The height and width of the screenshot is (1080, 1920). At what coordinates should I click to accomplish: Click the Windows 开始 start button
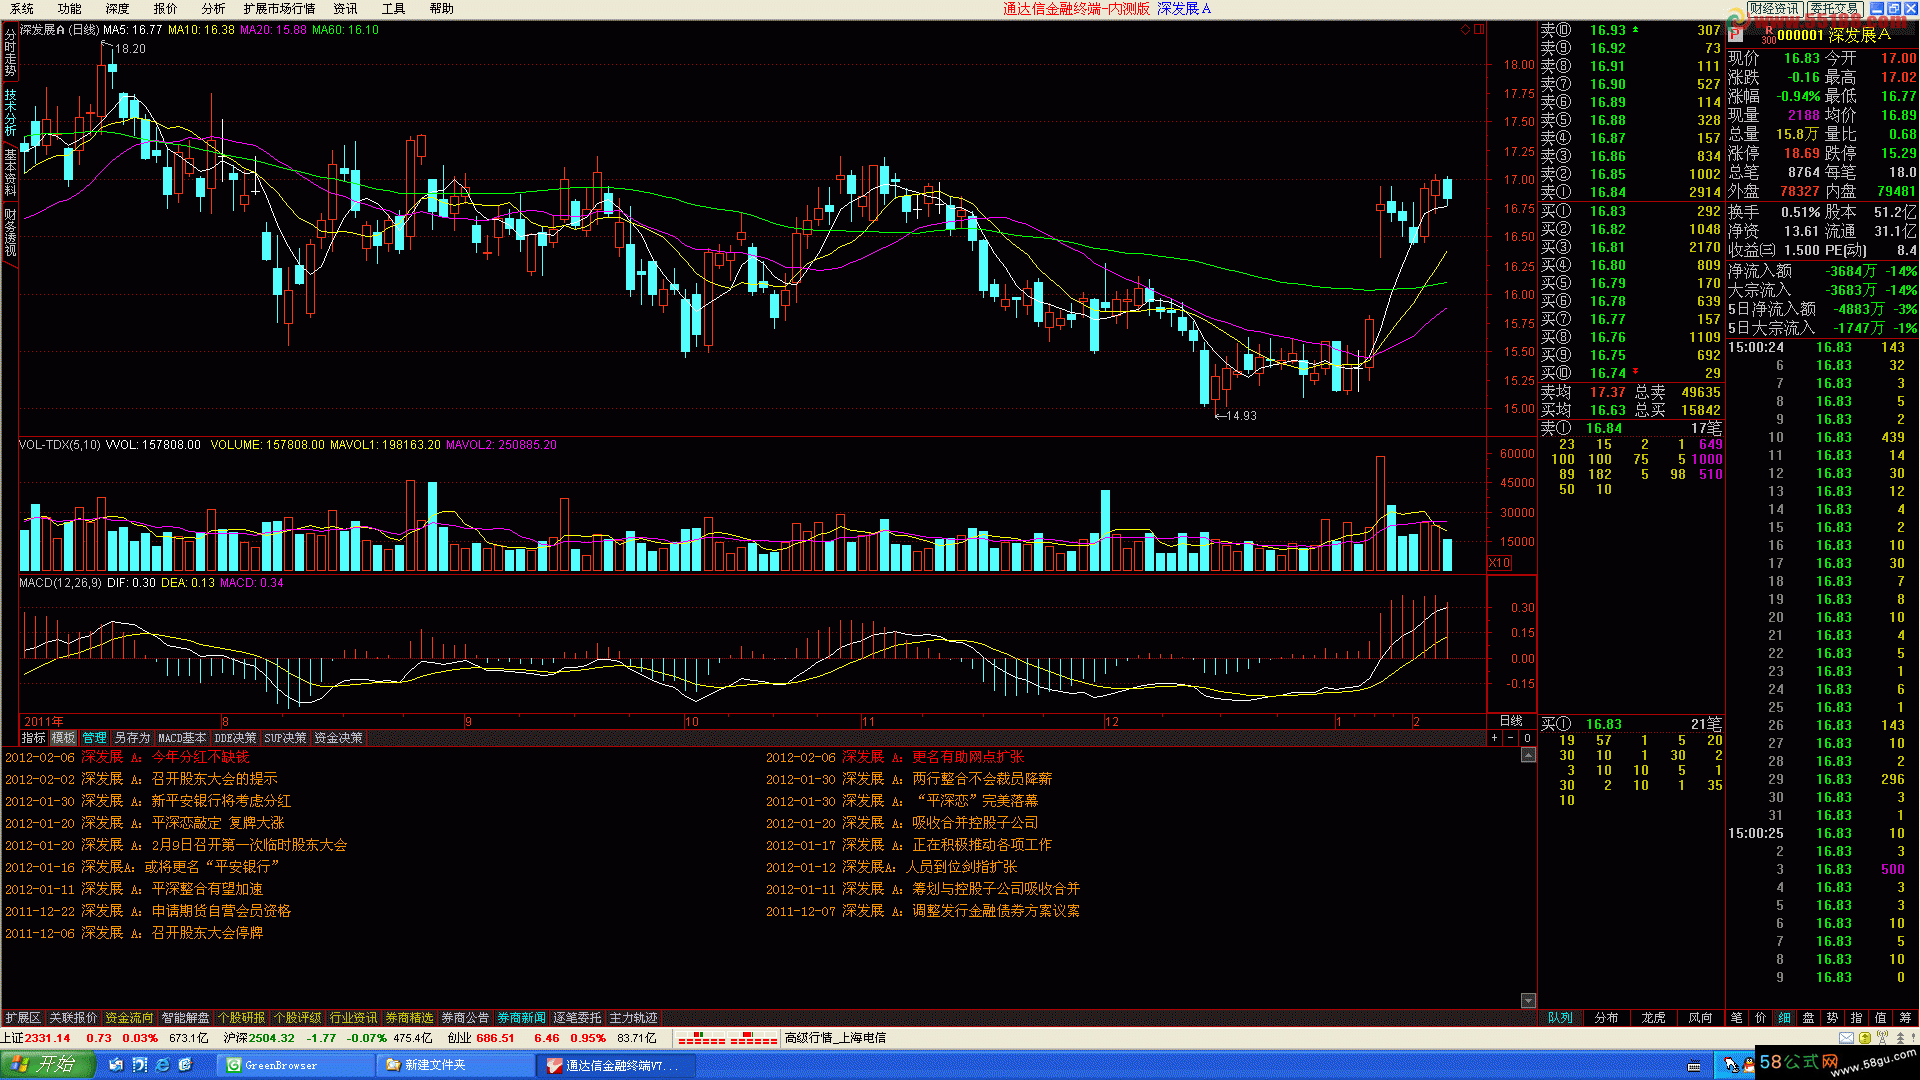pyautogui.click(x=48, y=1064)
